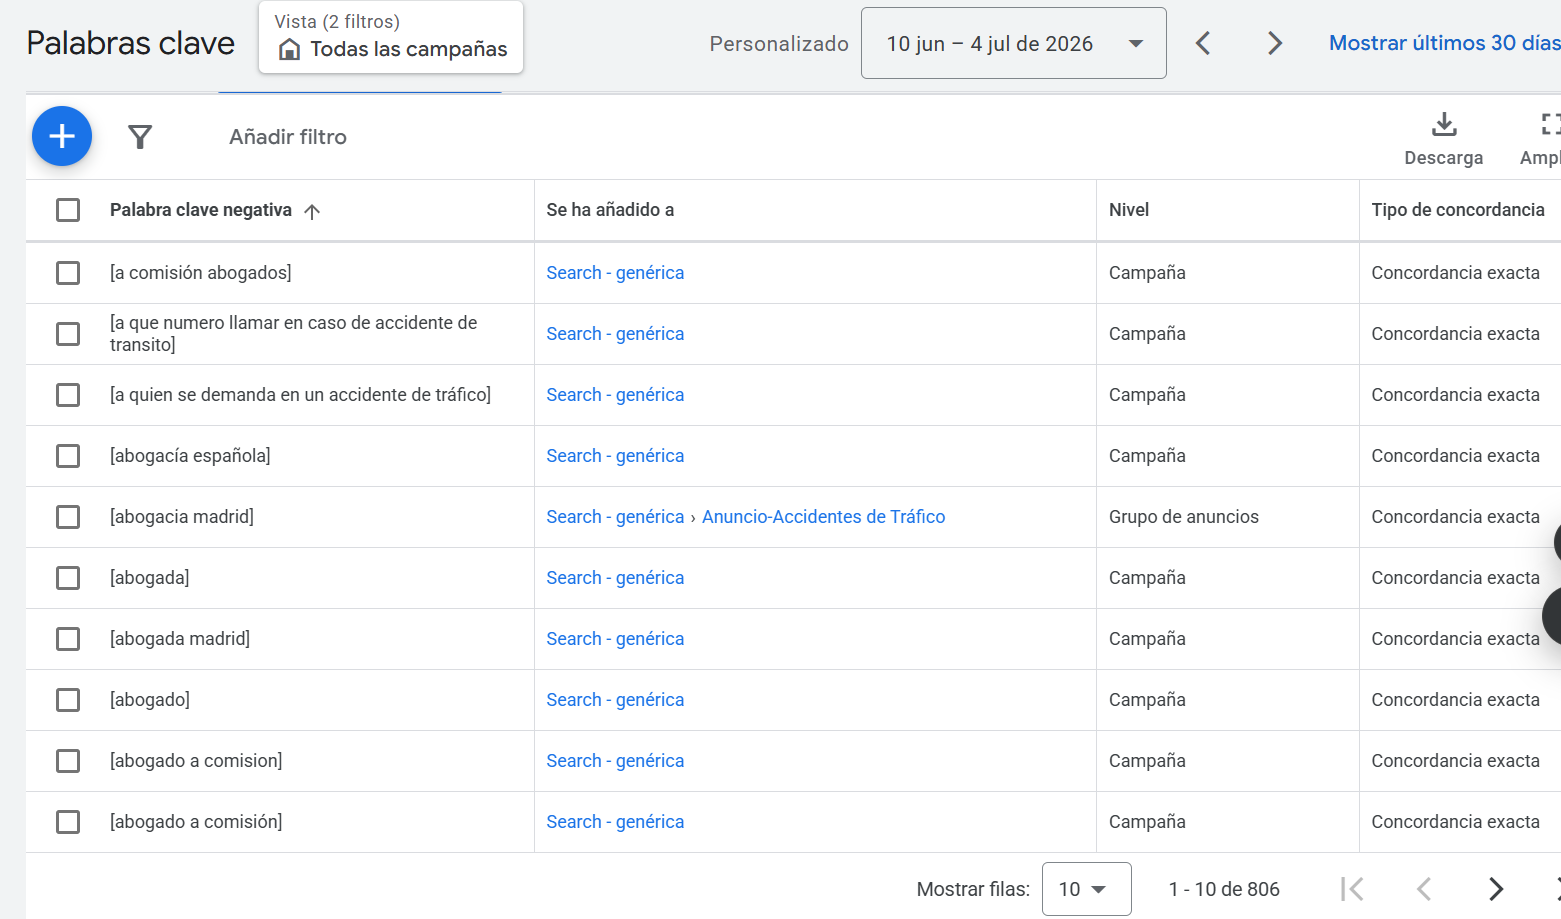Open Todas las campañas view selector
Image resolution: width=1561 pixels, height=919 pixels.
pyautogui.click(x=391, y=37)
